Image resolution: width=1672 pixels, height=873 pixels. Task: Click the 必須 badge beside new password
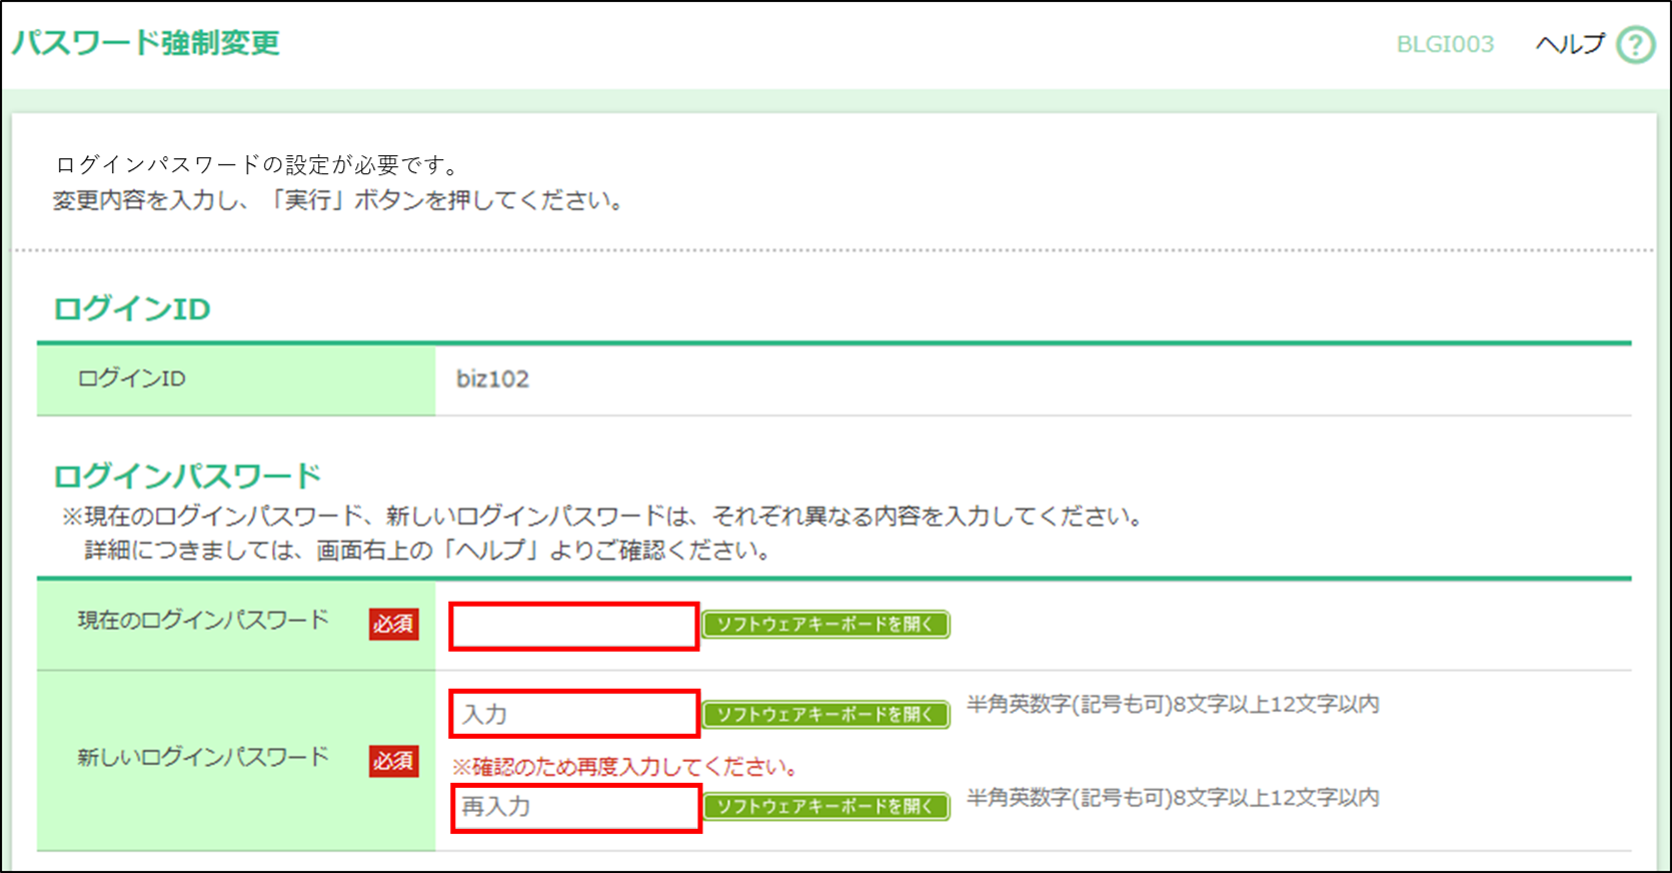pyautogui.click(x=393, y=761)
